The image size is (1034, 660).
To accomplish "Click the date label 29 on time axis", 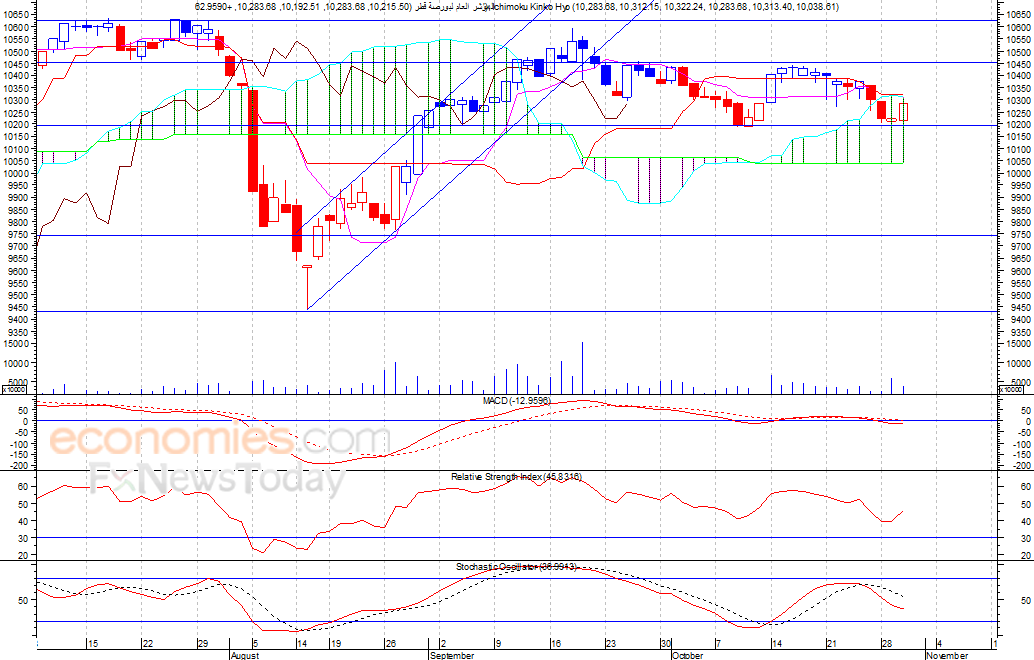I will [x=202, y=644].
